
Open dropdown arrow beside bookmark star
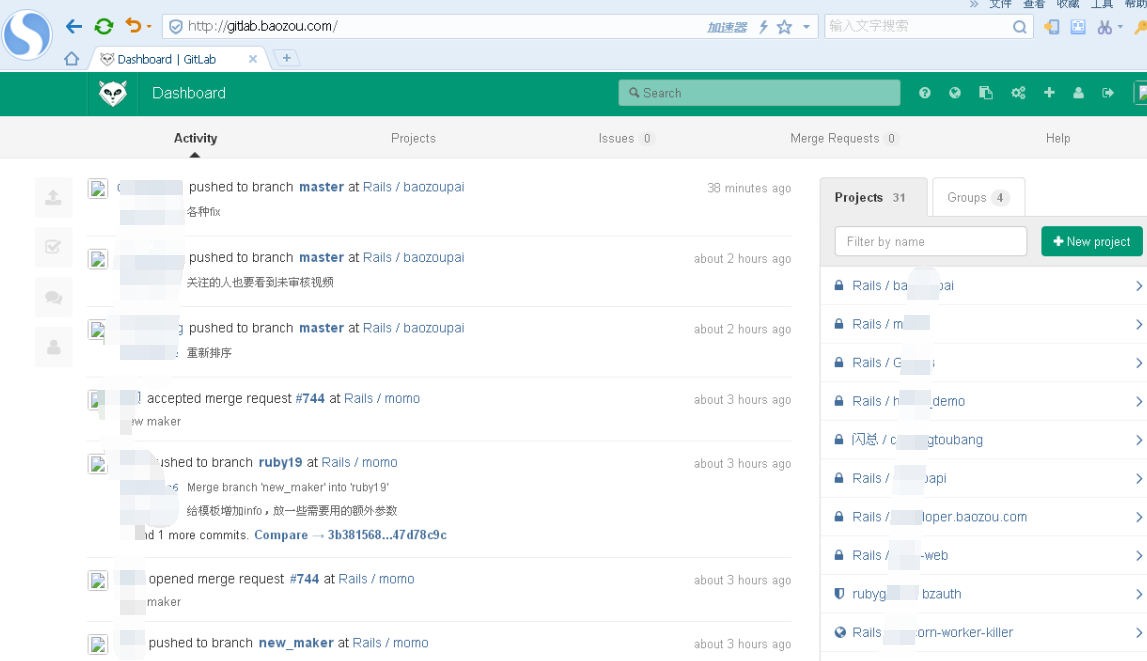click(806, 27)
